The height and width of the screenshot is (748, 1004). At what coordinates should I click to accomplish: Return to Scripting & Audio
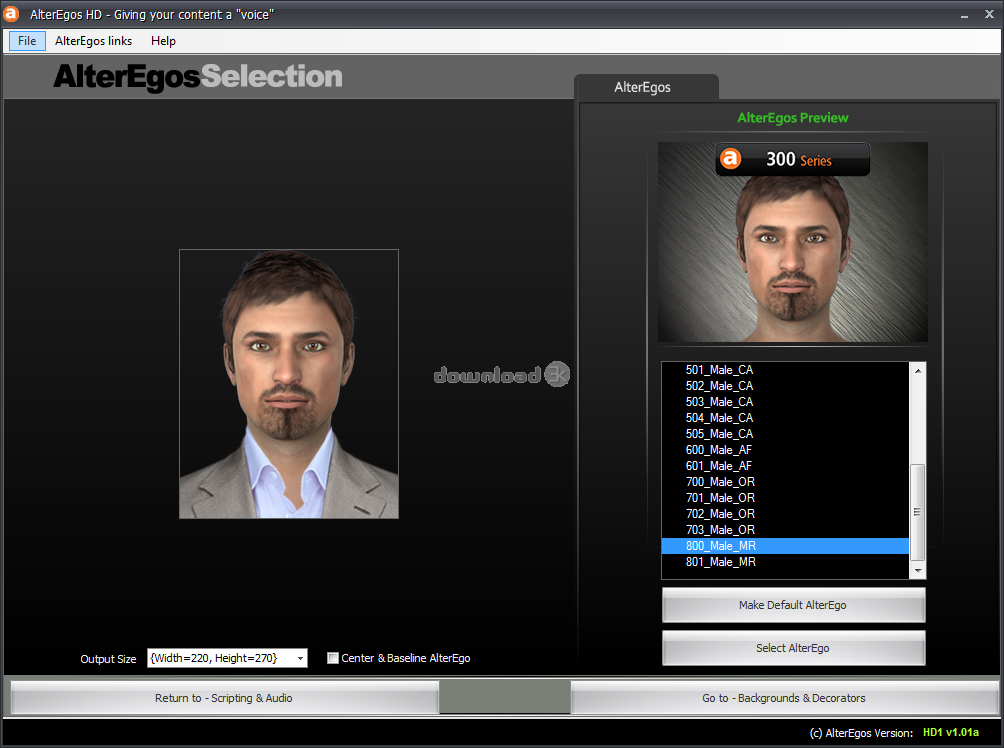224,698
